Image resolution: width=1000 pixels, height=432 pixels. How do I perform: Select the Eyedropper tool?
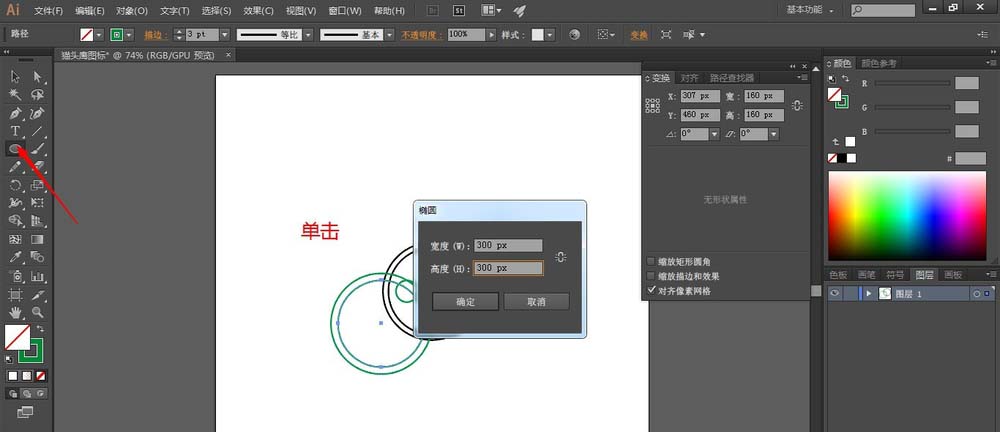(x=15, y=258)
